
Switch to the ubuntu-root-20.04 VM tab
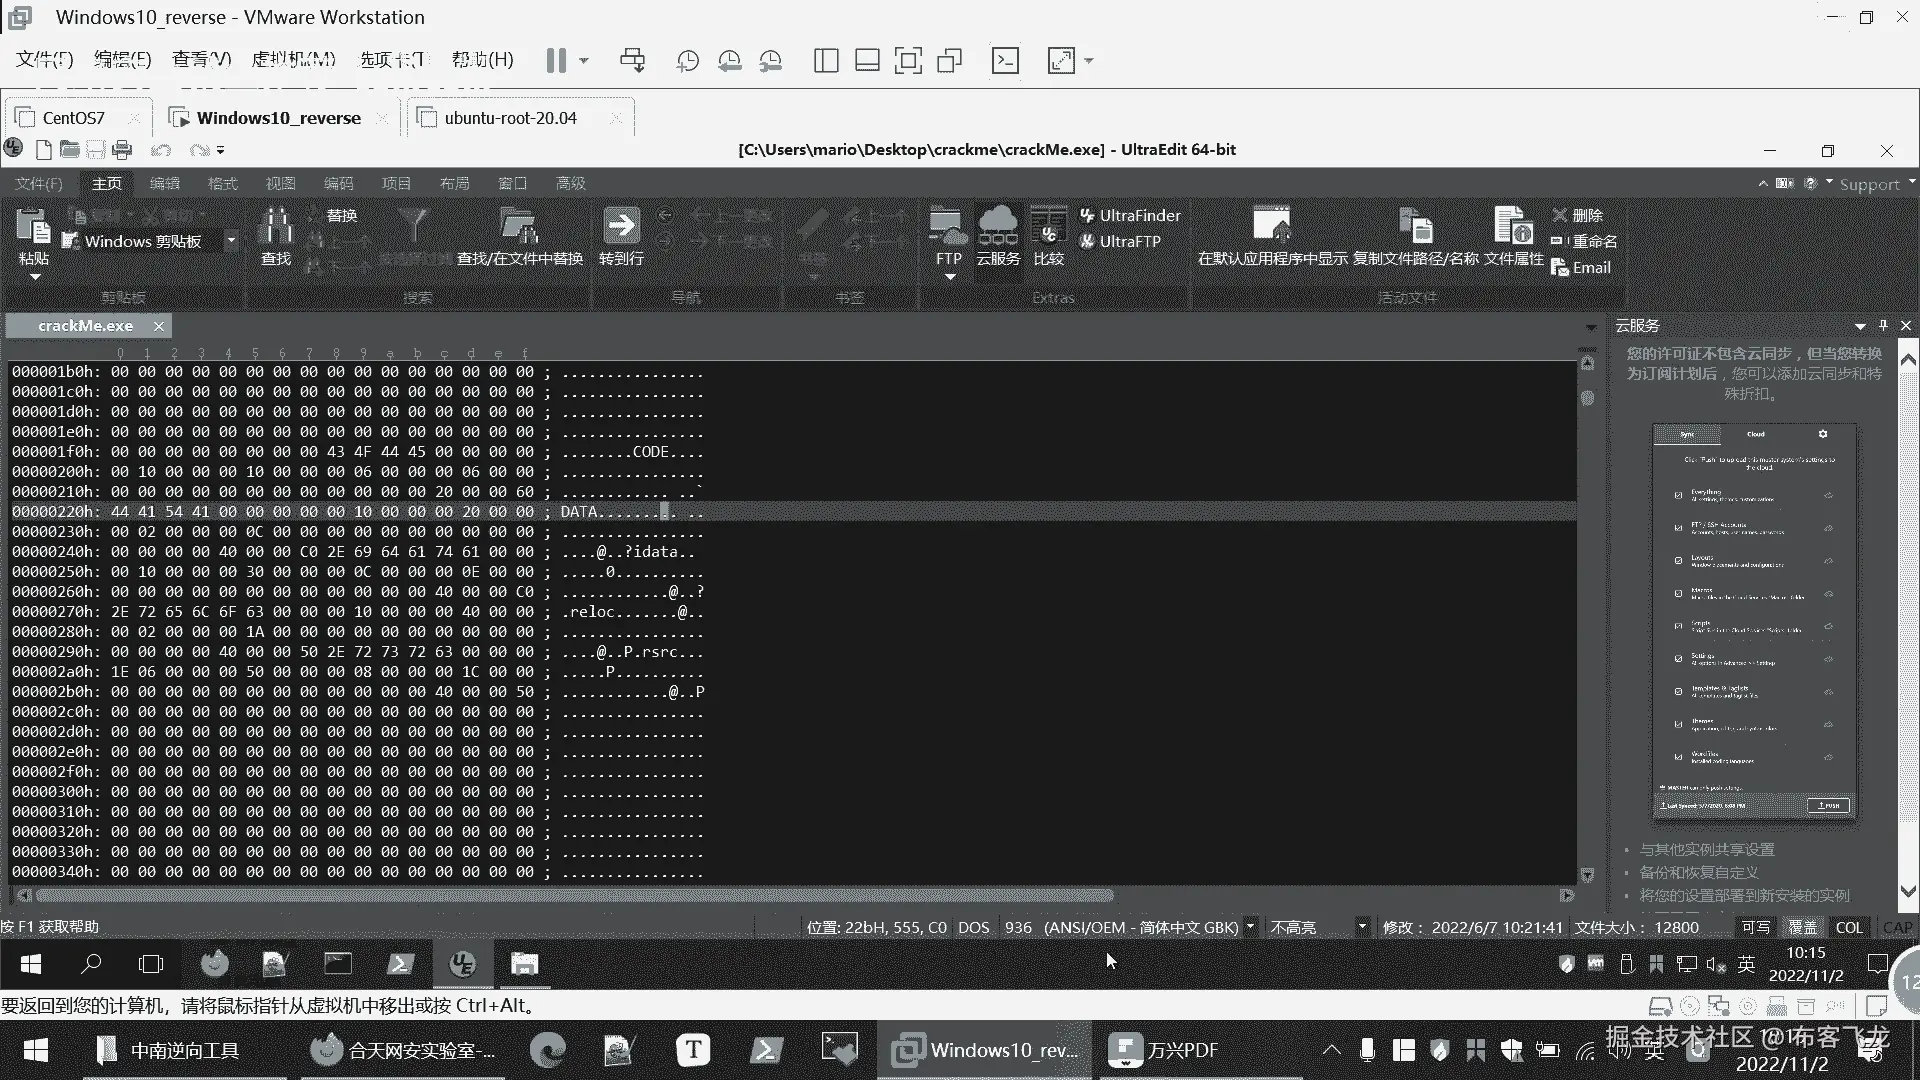point(510,118)
